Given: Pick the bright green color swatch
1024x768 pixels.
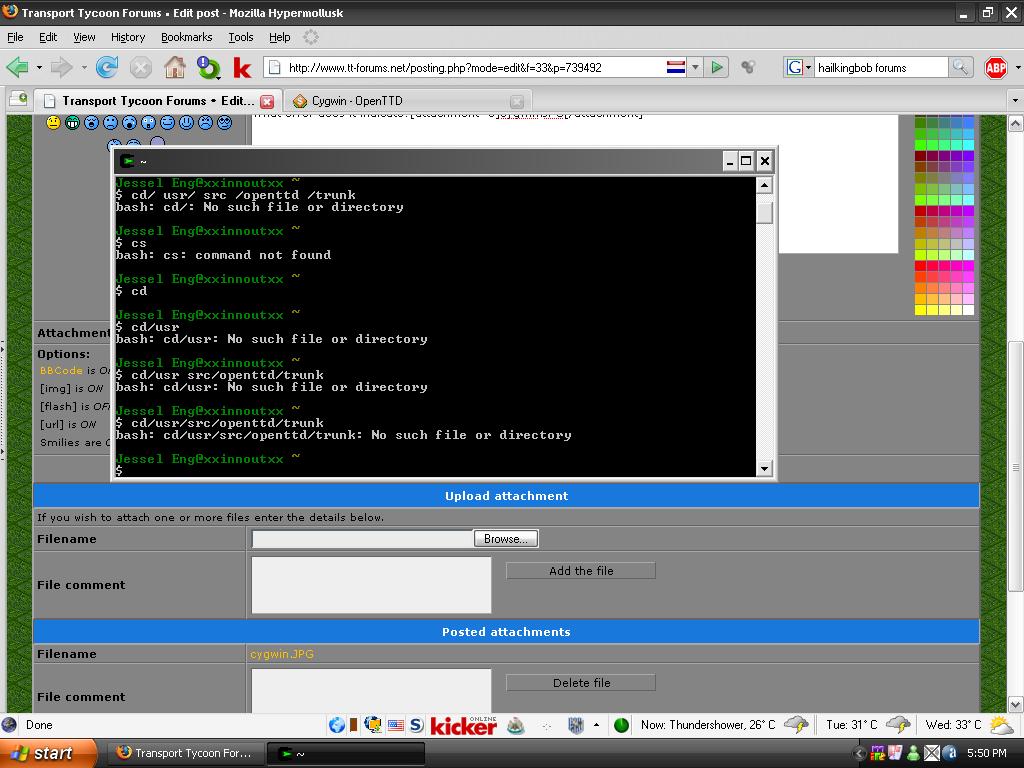Looking at the screenshot, I should click(920, 145).
